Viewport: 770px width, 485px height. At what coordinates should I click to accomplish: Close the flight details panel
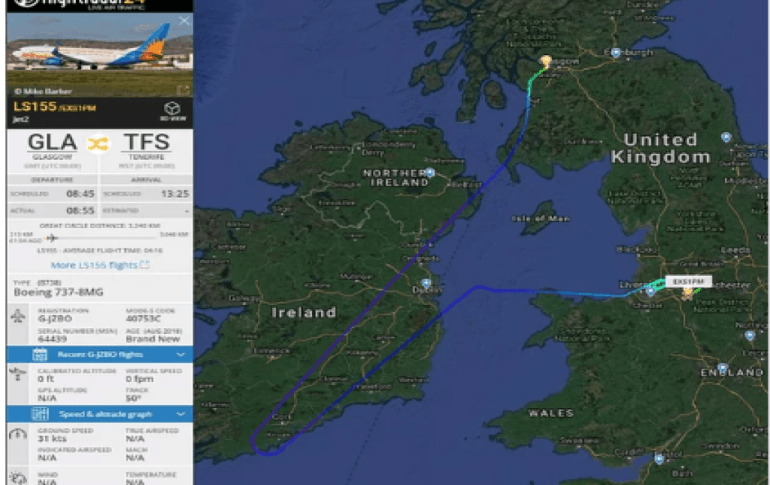point(184,21)
